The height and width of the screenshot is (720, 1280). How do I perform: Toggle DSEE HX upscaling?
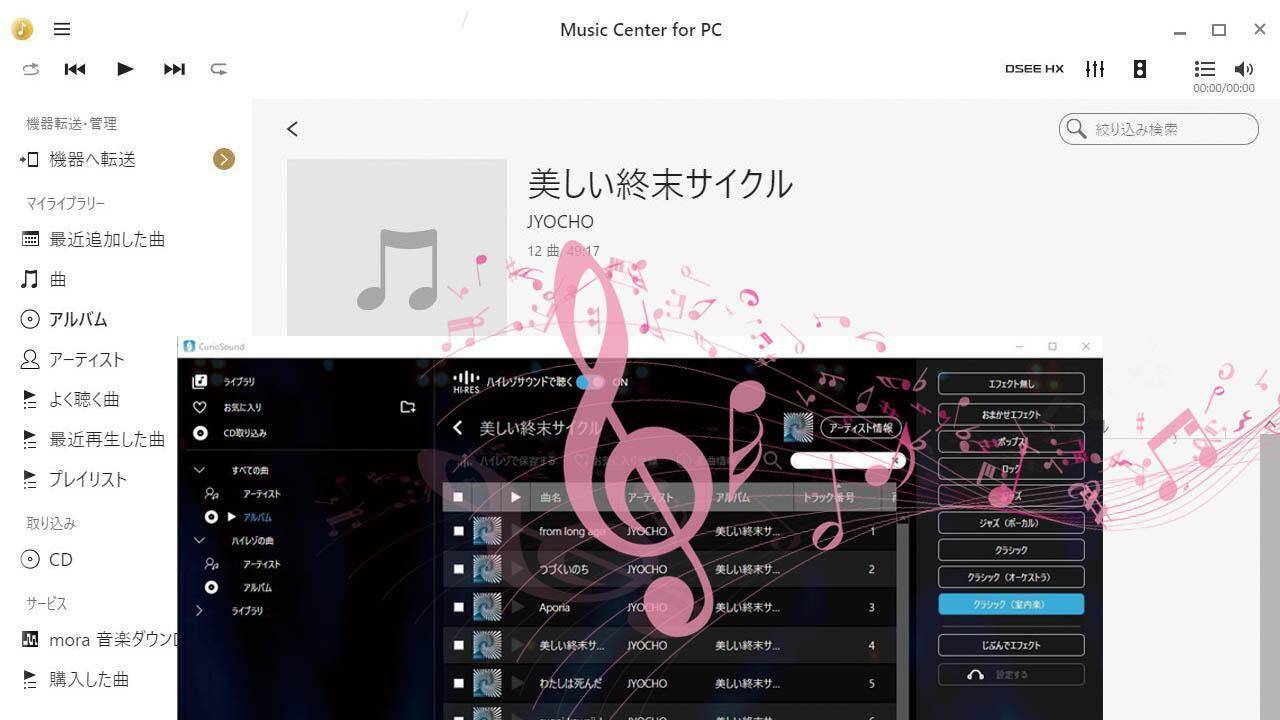coord(1034,69)
